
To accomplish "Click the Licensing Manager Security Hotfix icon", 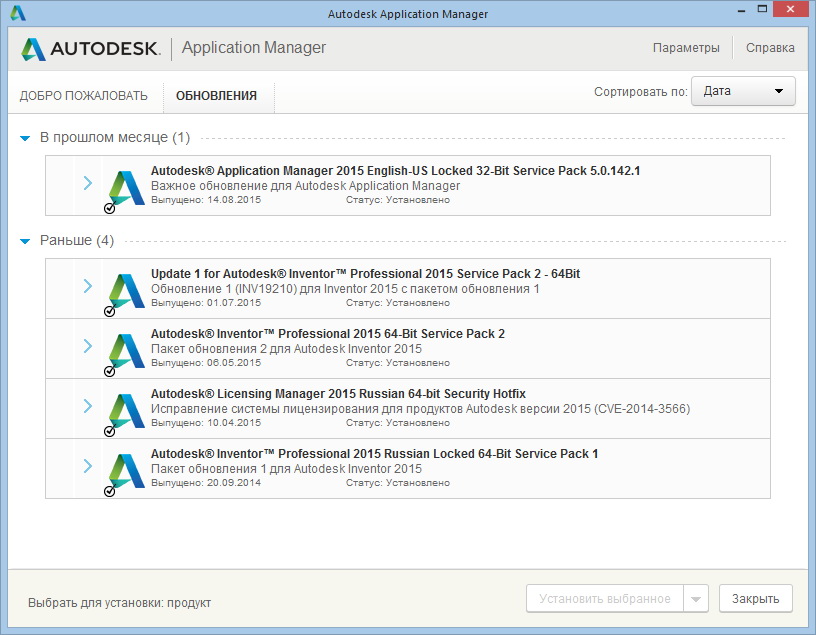I will click(x=126, y=411).
